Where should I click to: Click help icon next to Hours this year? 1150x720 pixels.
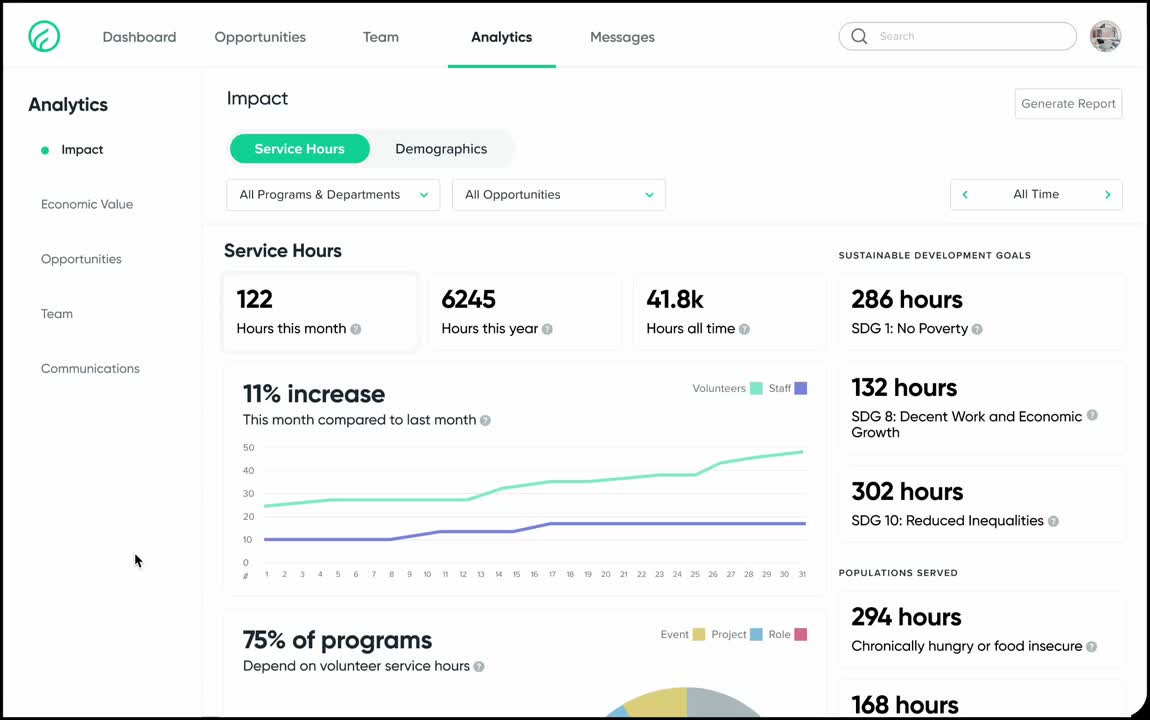[x=547, y=329]
